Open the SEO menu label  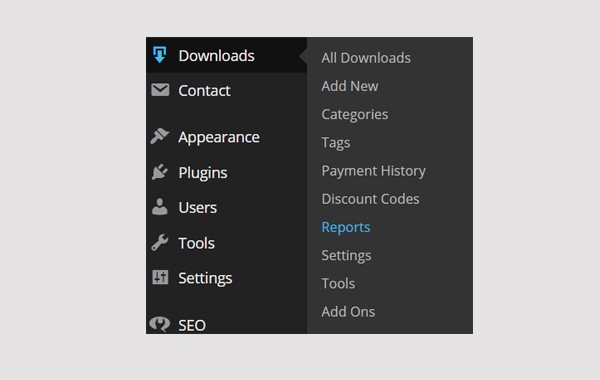[192, 325]
